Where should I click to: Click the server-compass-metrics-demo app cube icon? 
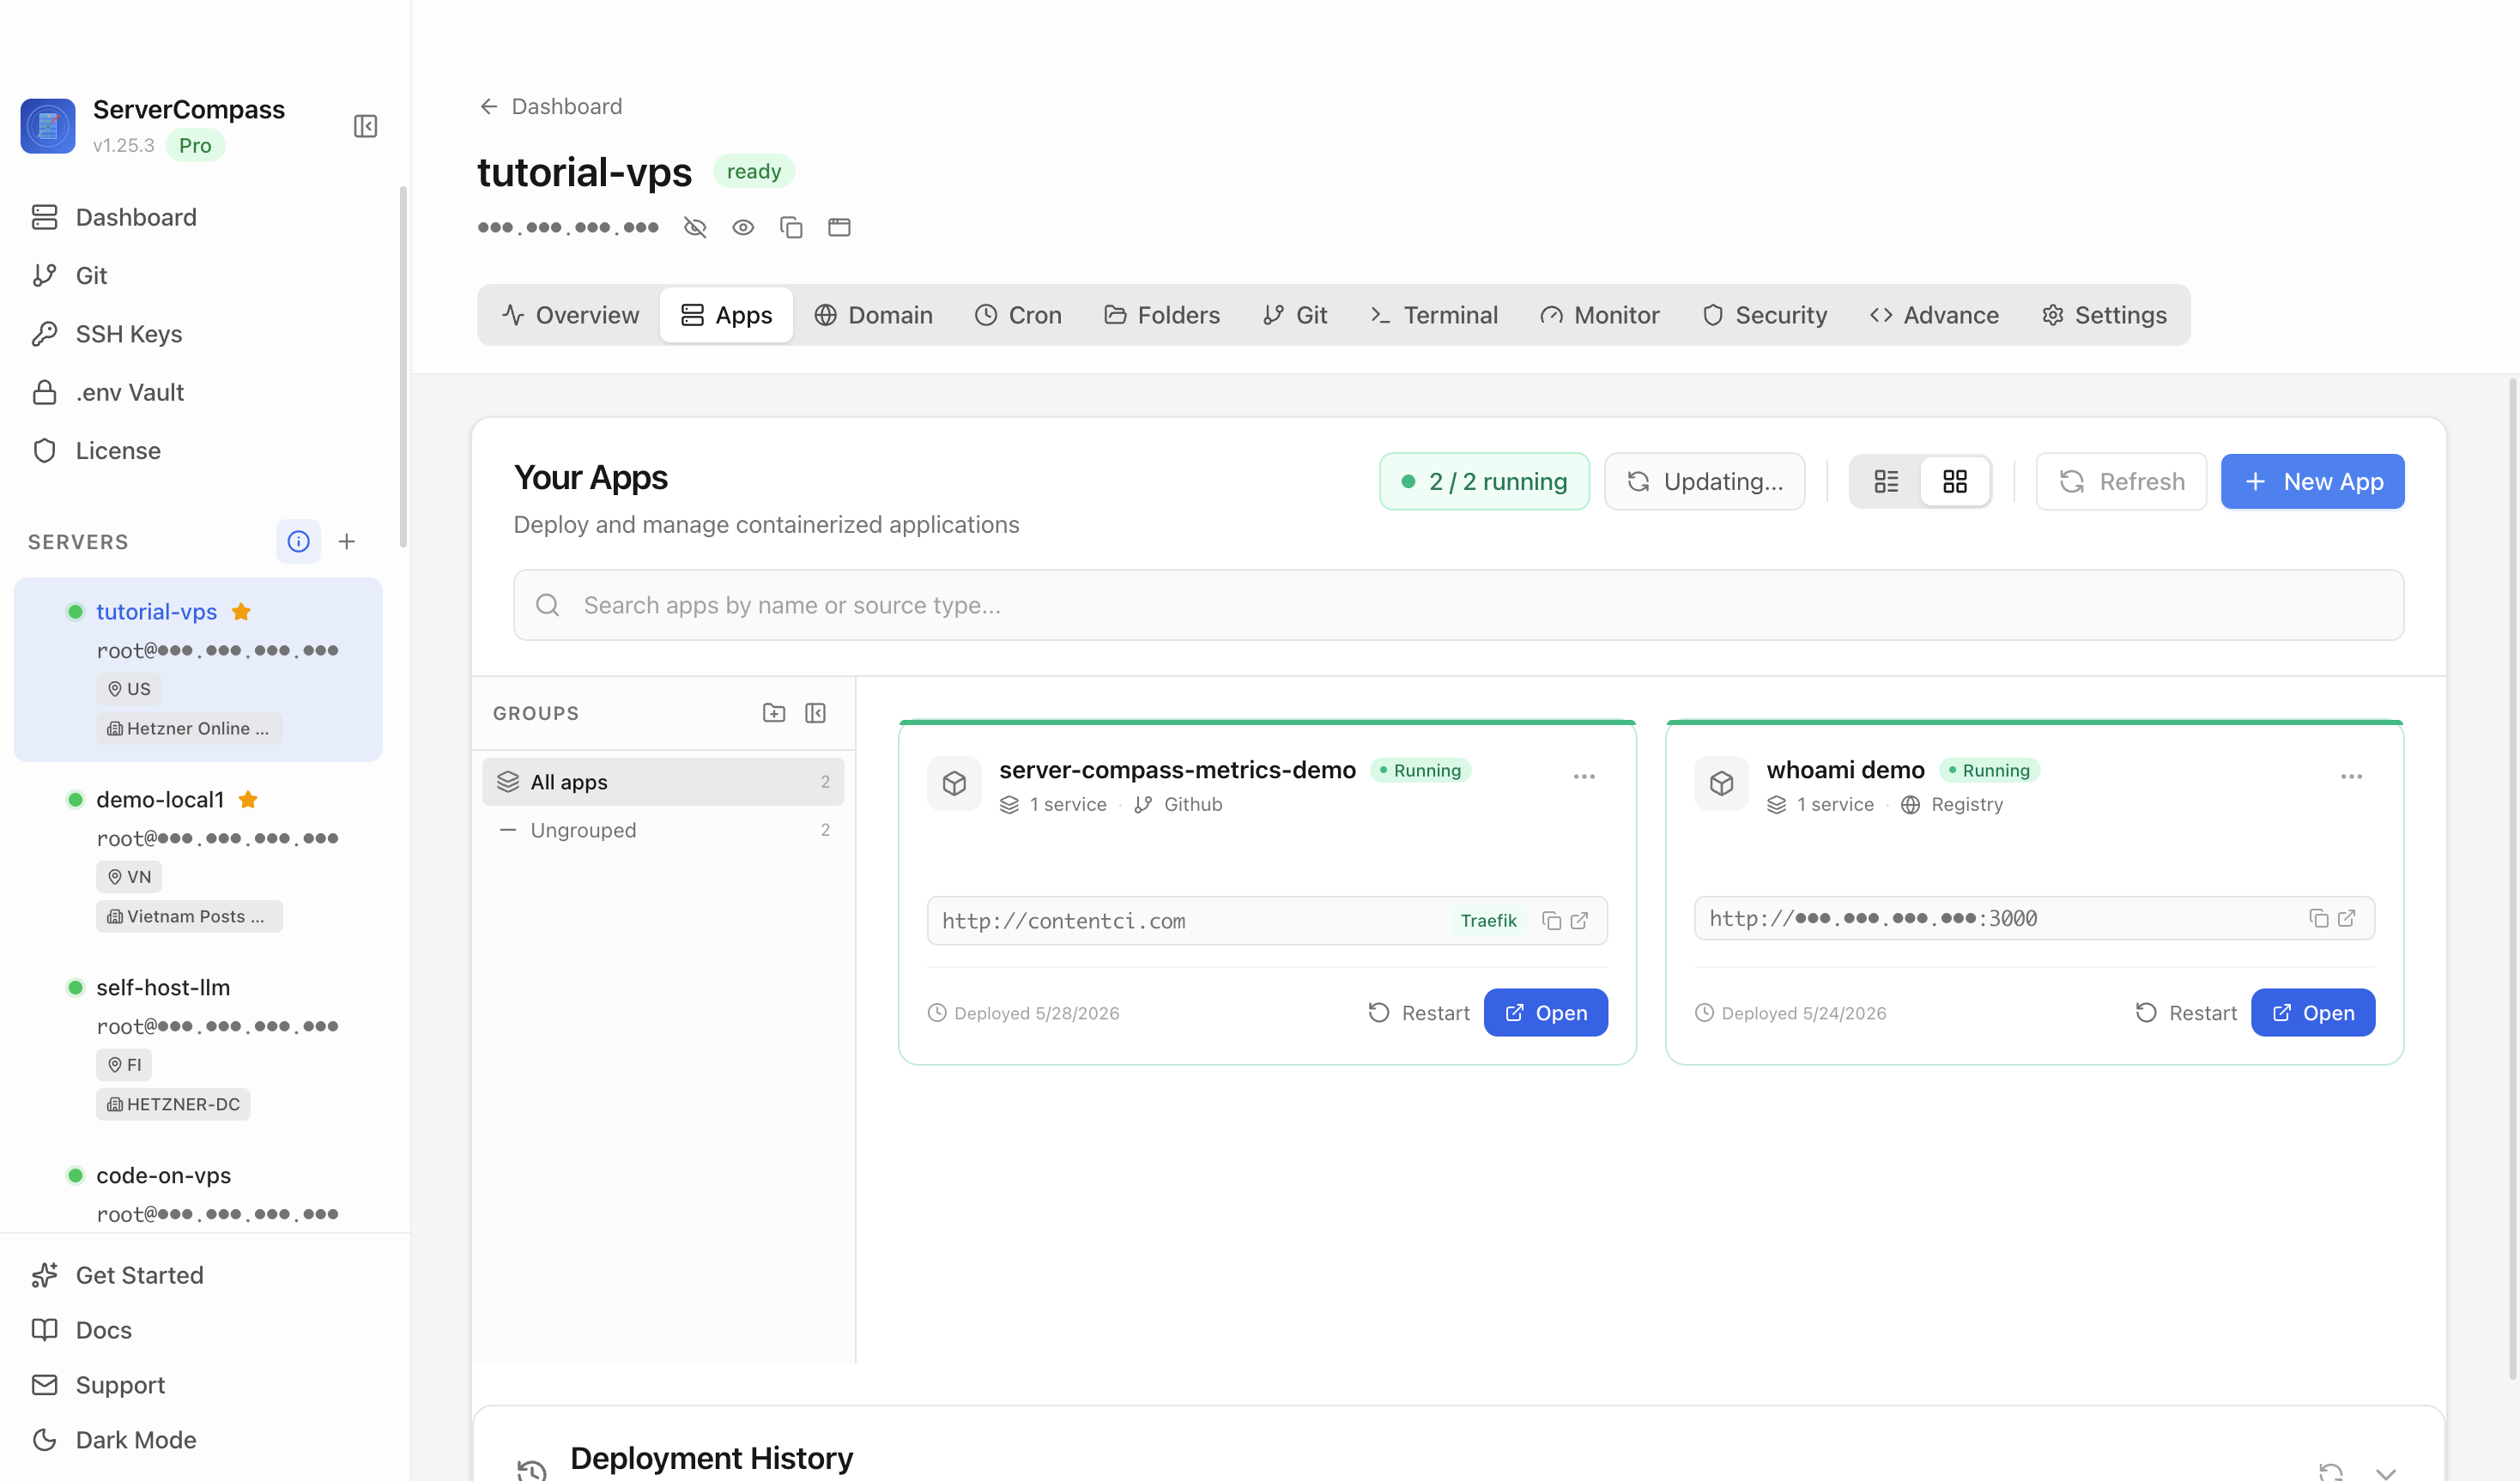[x=954, y=783]
